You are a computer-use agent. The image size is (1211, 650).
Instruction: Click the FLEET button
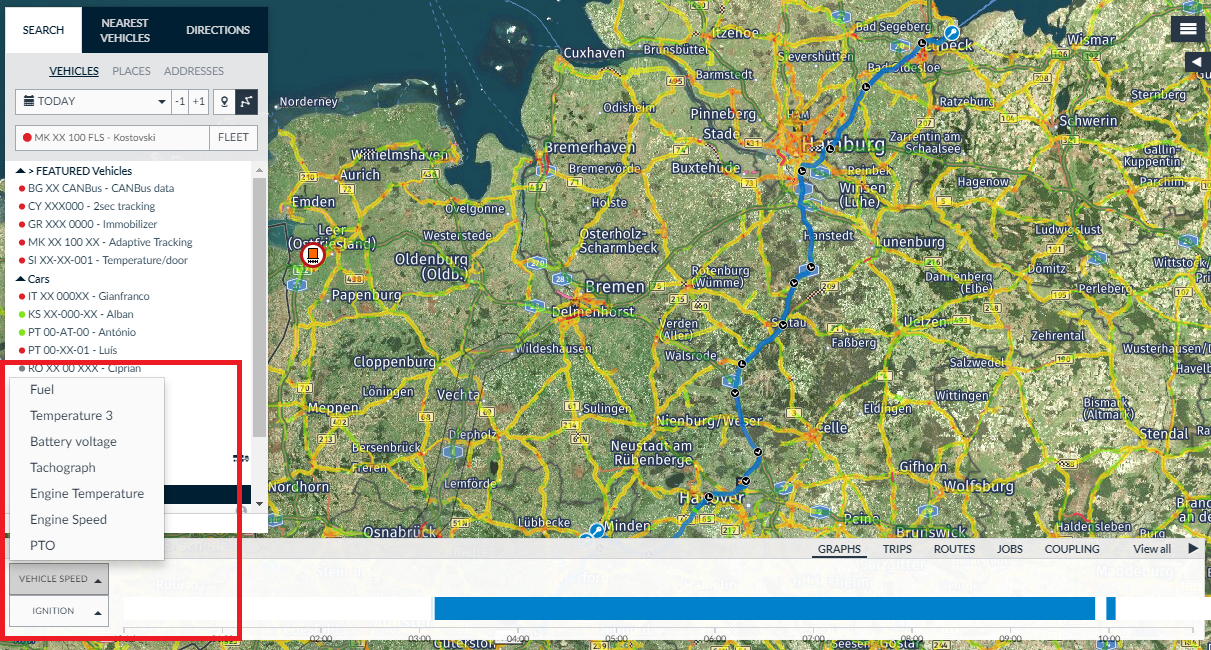pos(233,137)
